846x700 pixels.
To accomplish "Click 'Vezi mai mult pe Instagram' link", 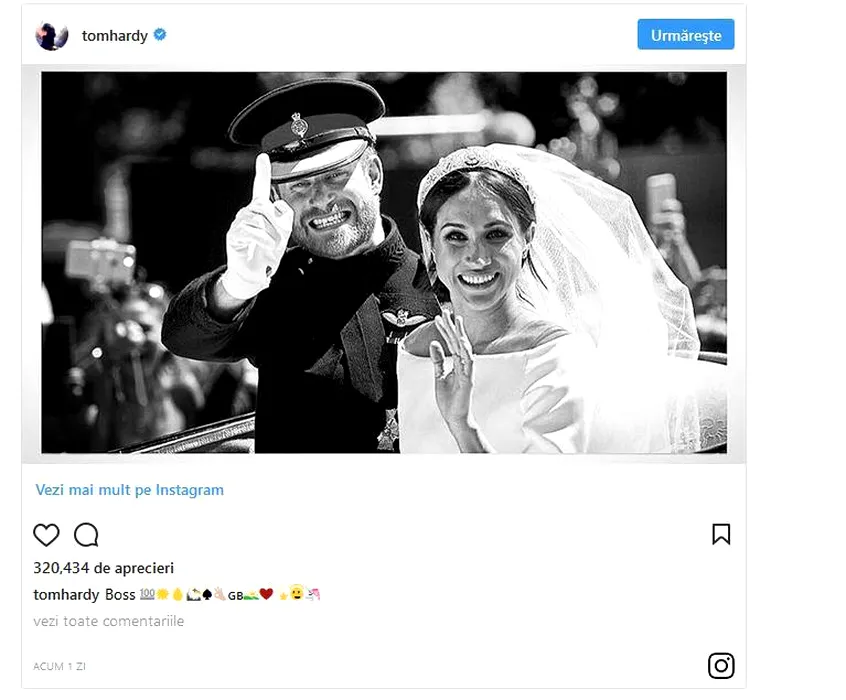I will click(x=129, y=490).
